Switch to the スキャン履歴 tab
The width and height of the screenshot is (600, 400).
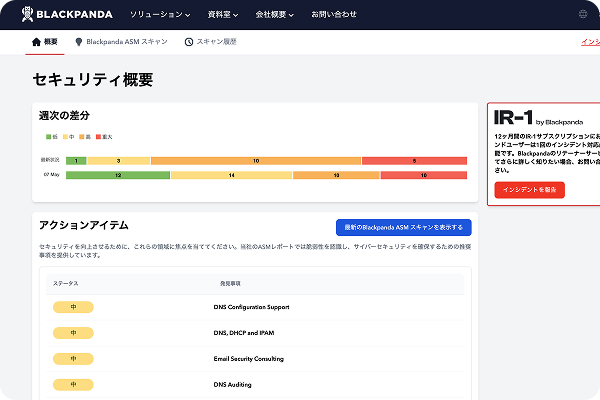[210, 42]
